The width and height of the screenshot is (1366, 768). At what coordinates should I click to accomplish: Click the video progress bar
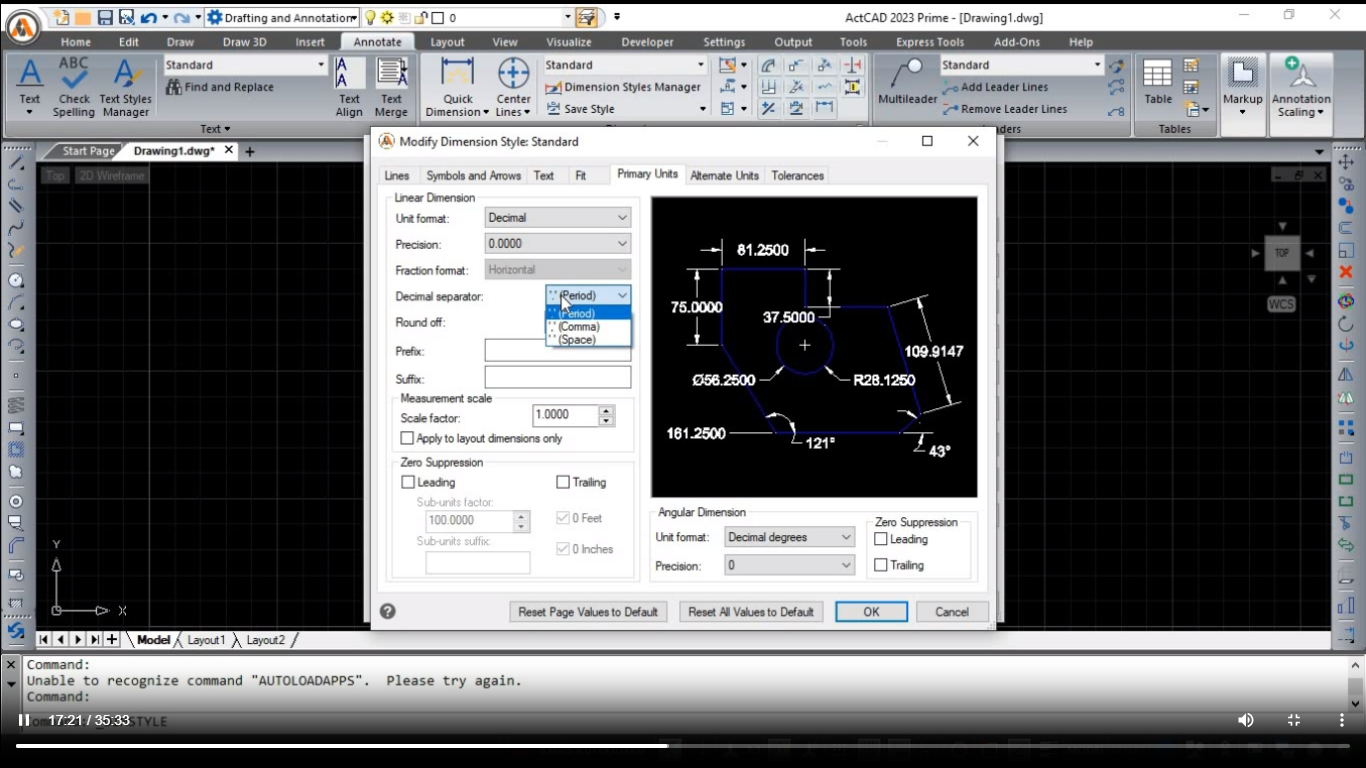tap(683, 745)
